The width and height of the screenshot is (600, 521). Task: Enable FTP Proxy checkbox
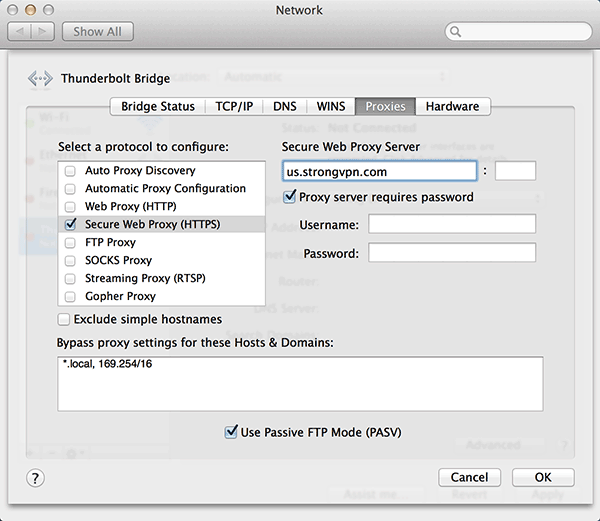point(70,243)
